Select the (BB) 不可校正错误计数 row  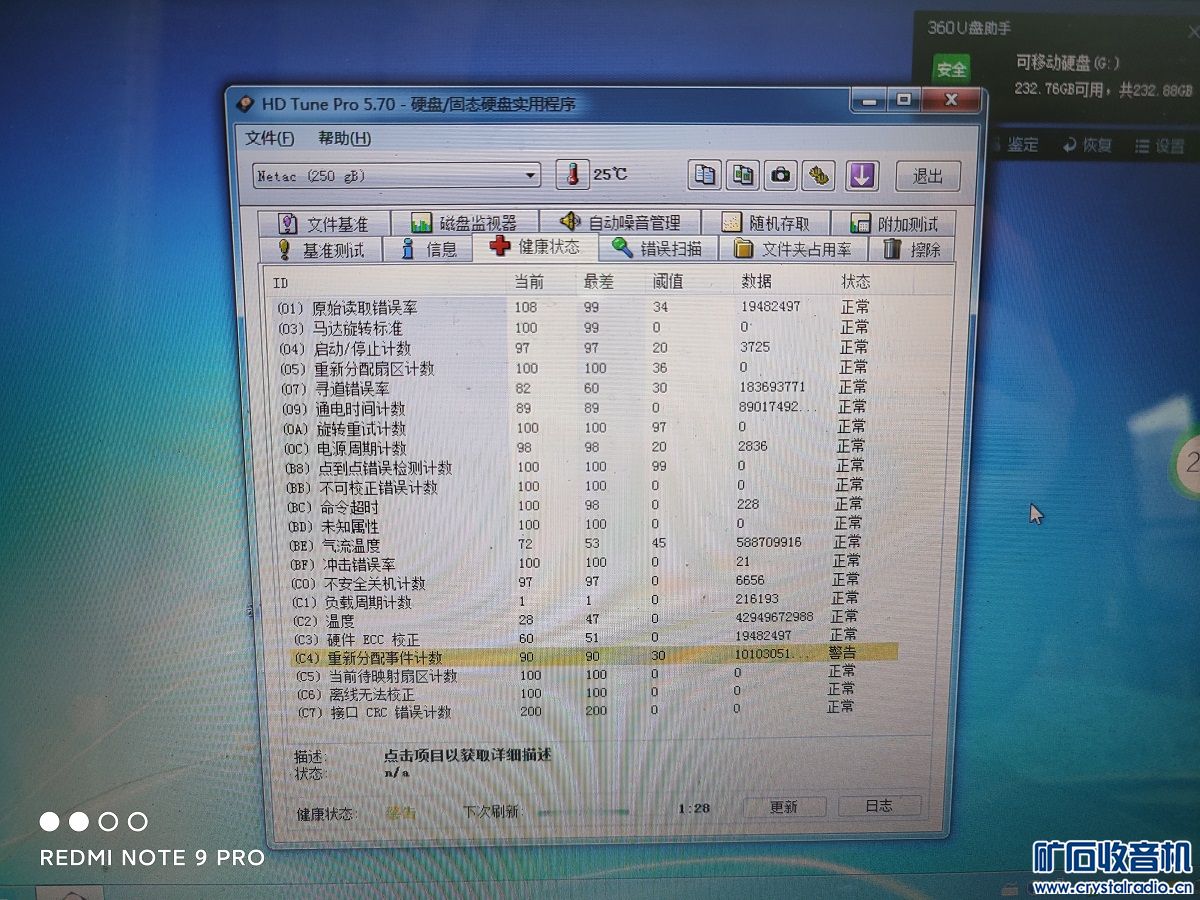click(x=575, y=487)
